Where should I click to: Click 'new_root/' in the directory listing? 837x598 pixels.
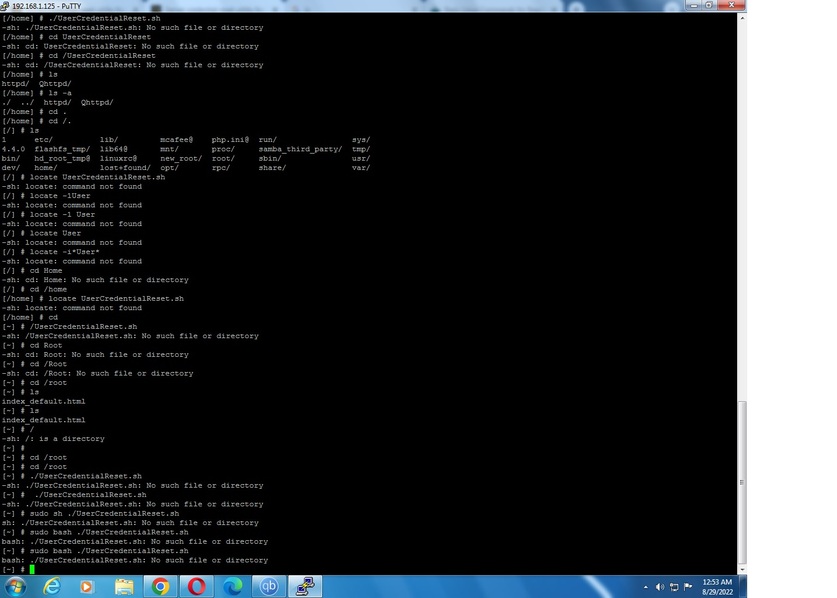pyautogui.click(x=181, y=158)
